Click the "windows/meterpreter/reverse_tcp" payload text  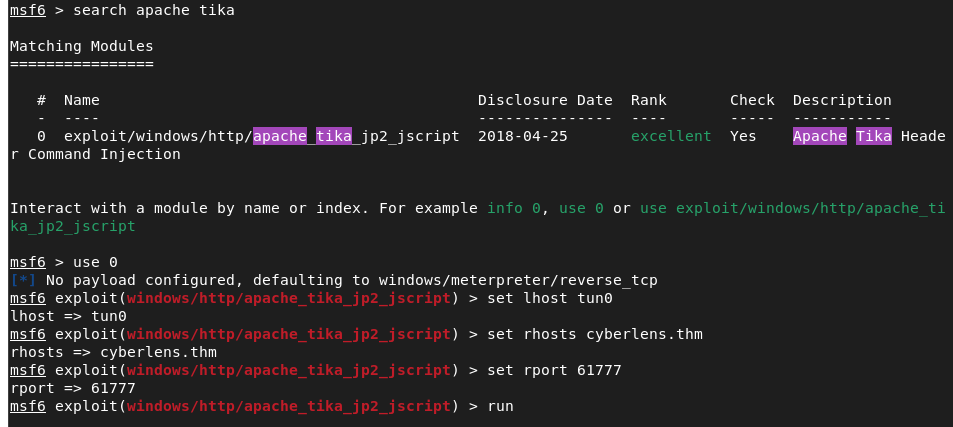[x=518, y=280]
